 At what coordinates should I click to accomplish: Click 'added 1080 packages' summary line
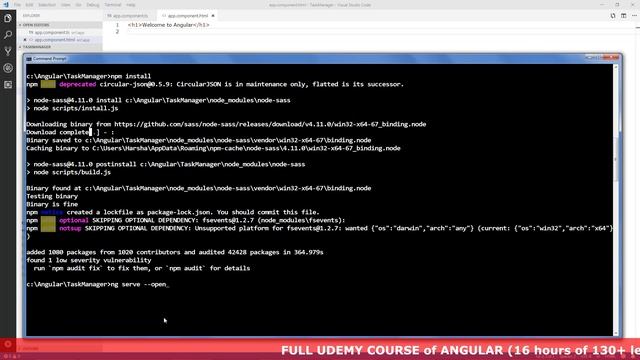point(175,252)
